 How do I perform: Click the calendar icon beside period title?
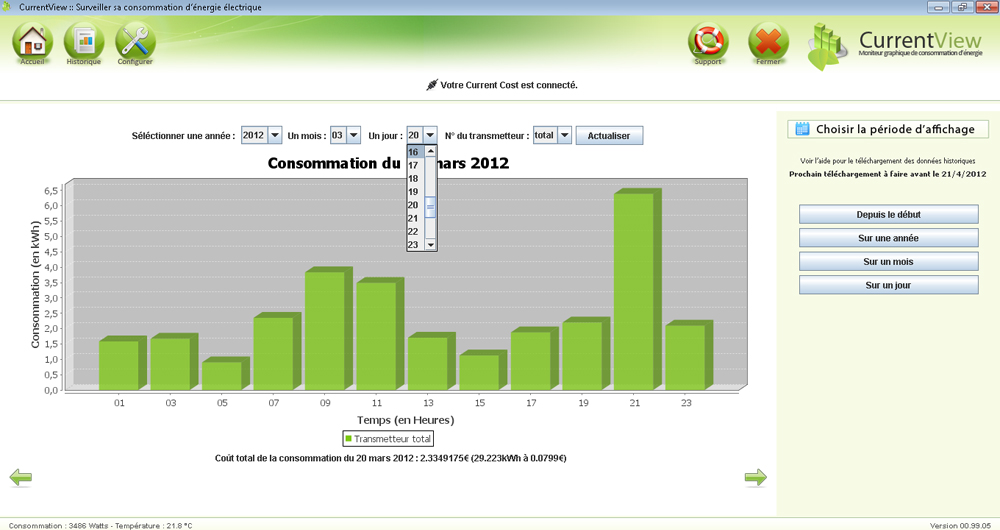point(802,129)
